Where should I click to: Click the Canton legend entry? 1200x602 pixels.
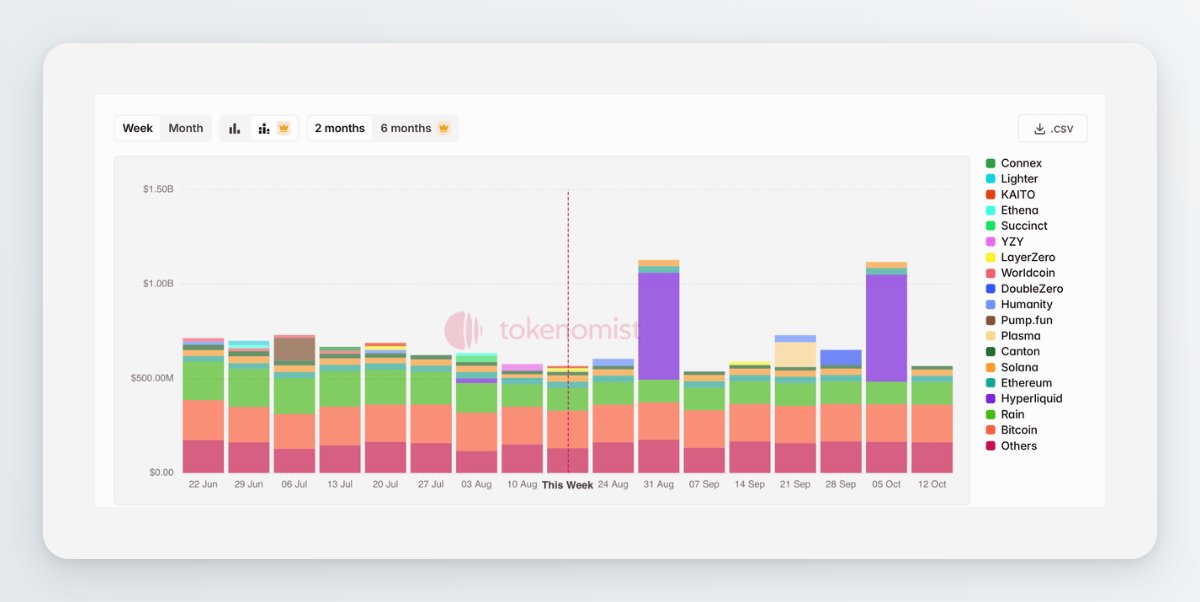click(x=1013, y=351)
